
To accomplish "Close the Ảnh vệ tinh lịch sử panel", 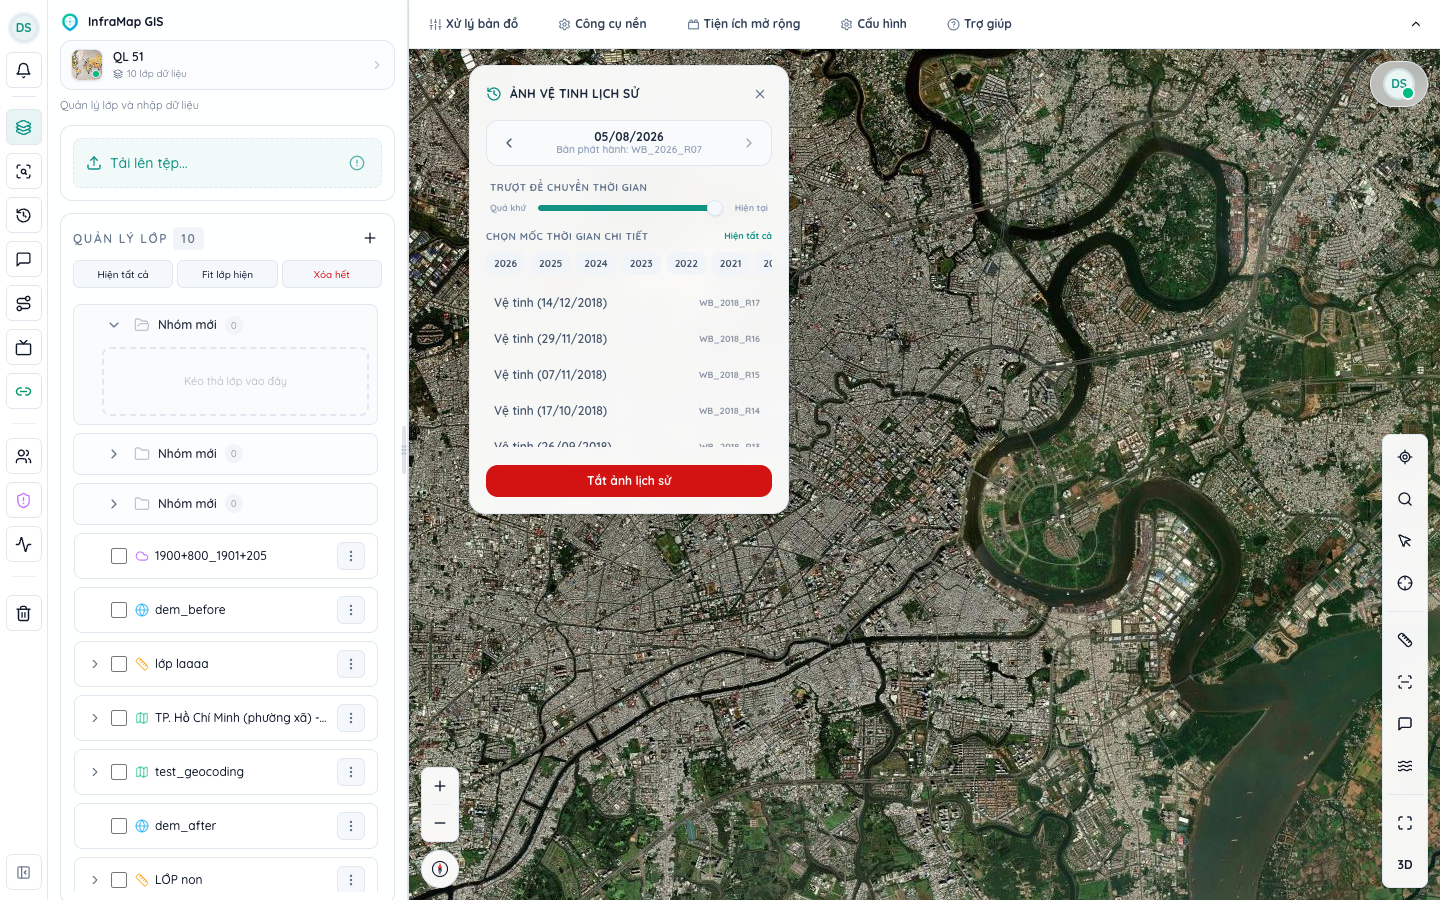I will tap(760, 94).
